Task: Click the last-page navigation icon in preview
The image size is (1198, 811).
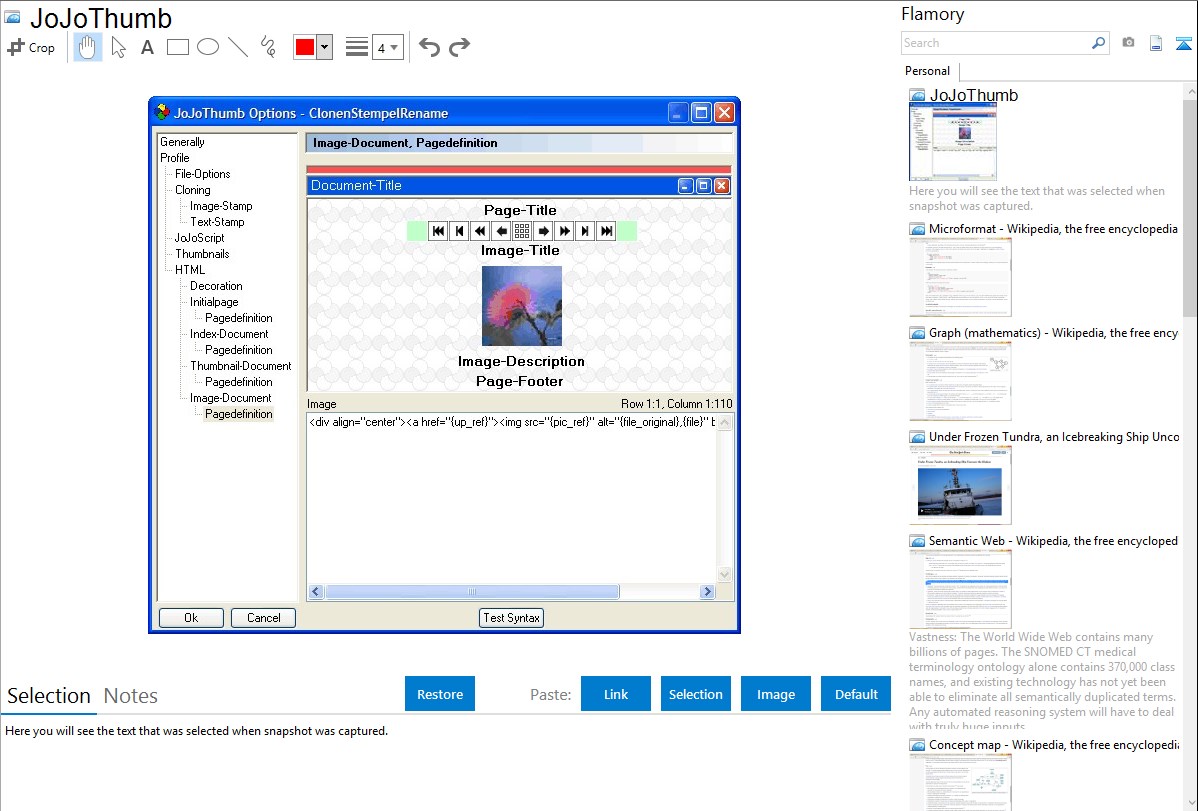Action: pos(606,231)
